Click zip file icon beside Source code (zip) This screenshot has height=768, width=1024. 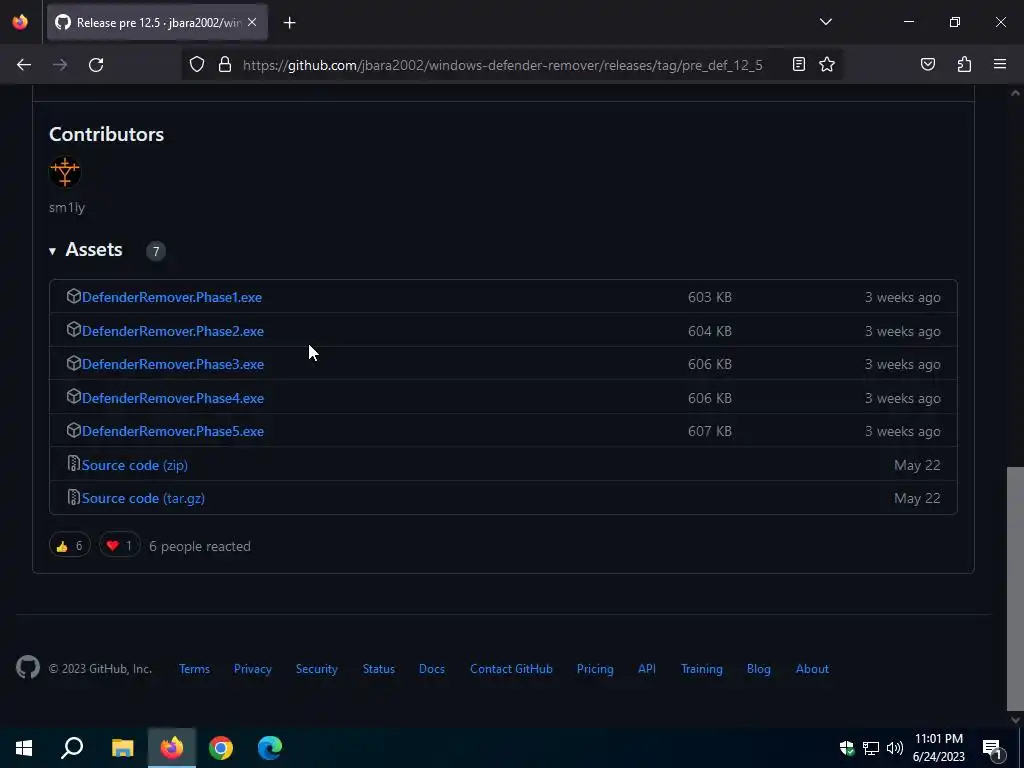click(x=73, y=464)
